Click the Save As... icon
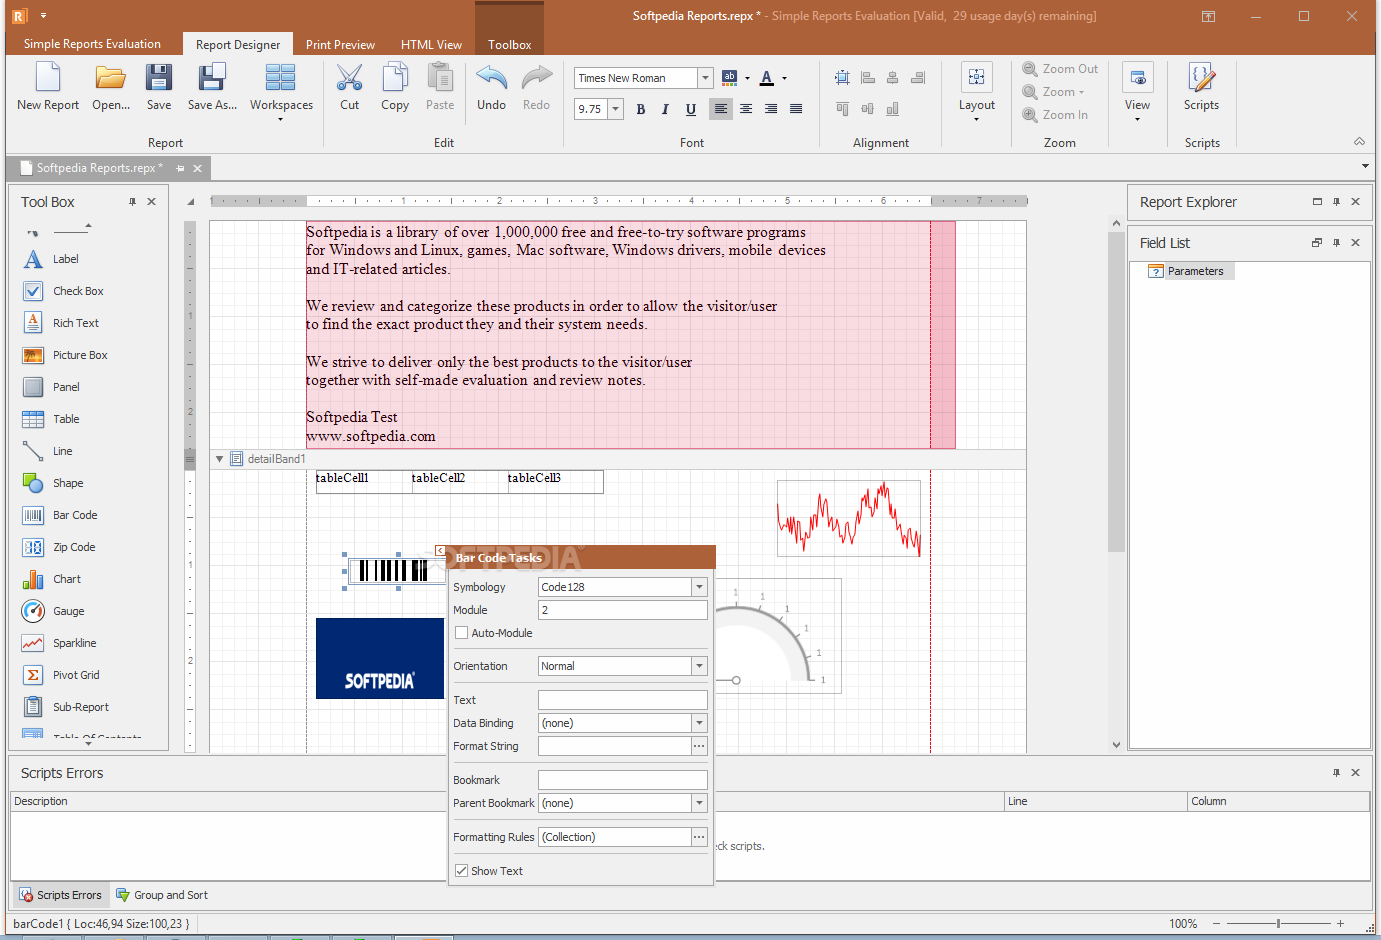This screenshot has width=1381, height=940. coord(212,78)
